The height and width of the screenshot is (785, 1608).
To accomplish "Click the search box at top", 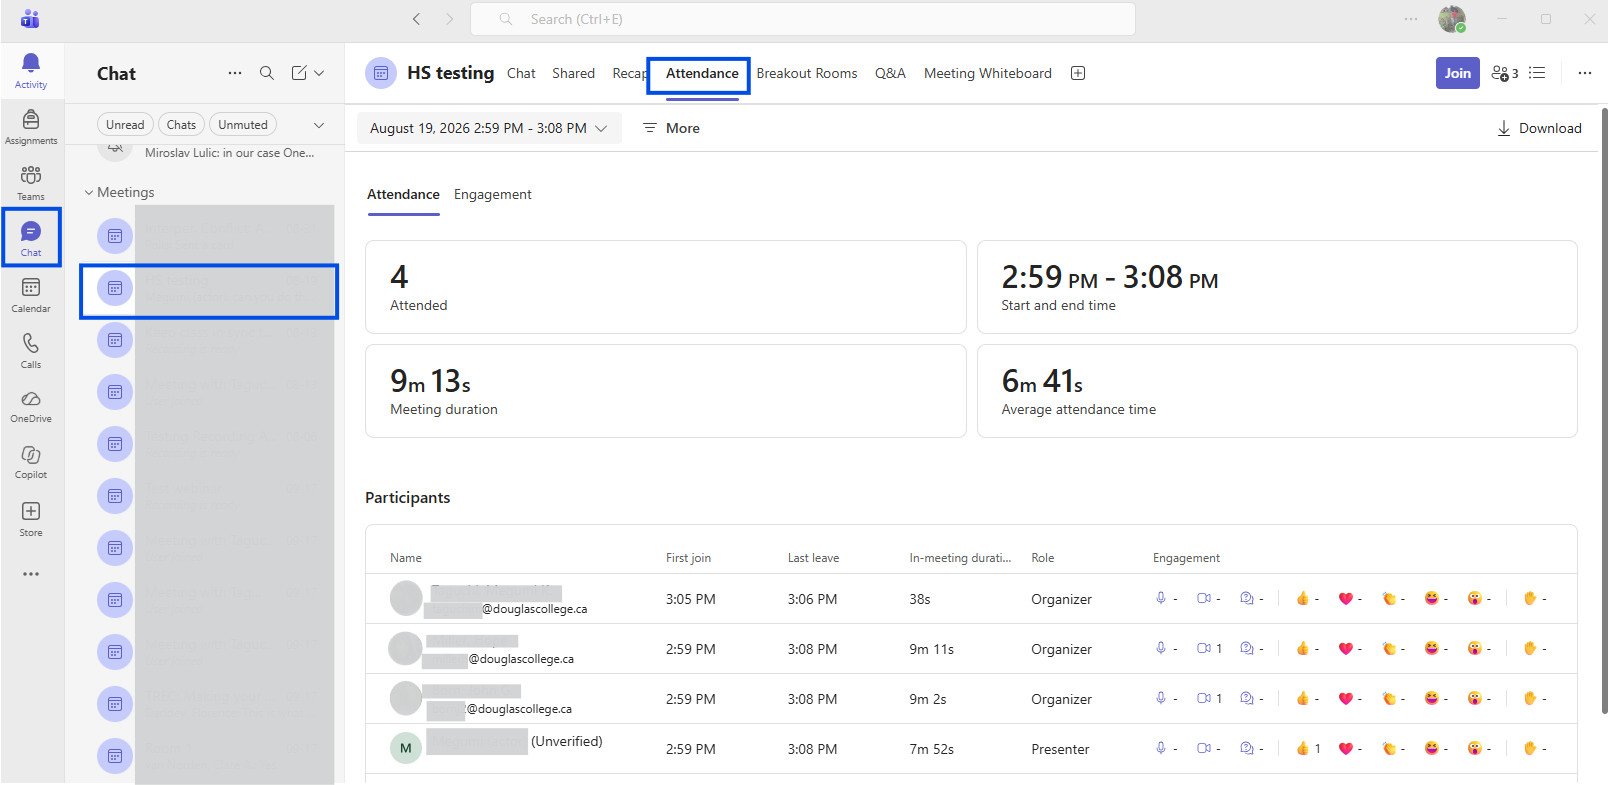I will tap(803, 19).
